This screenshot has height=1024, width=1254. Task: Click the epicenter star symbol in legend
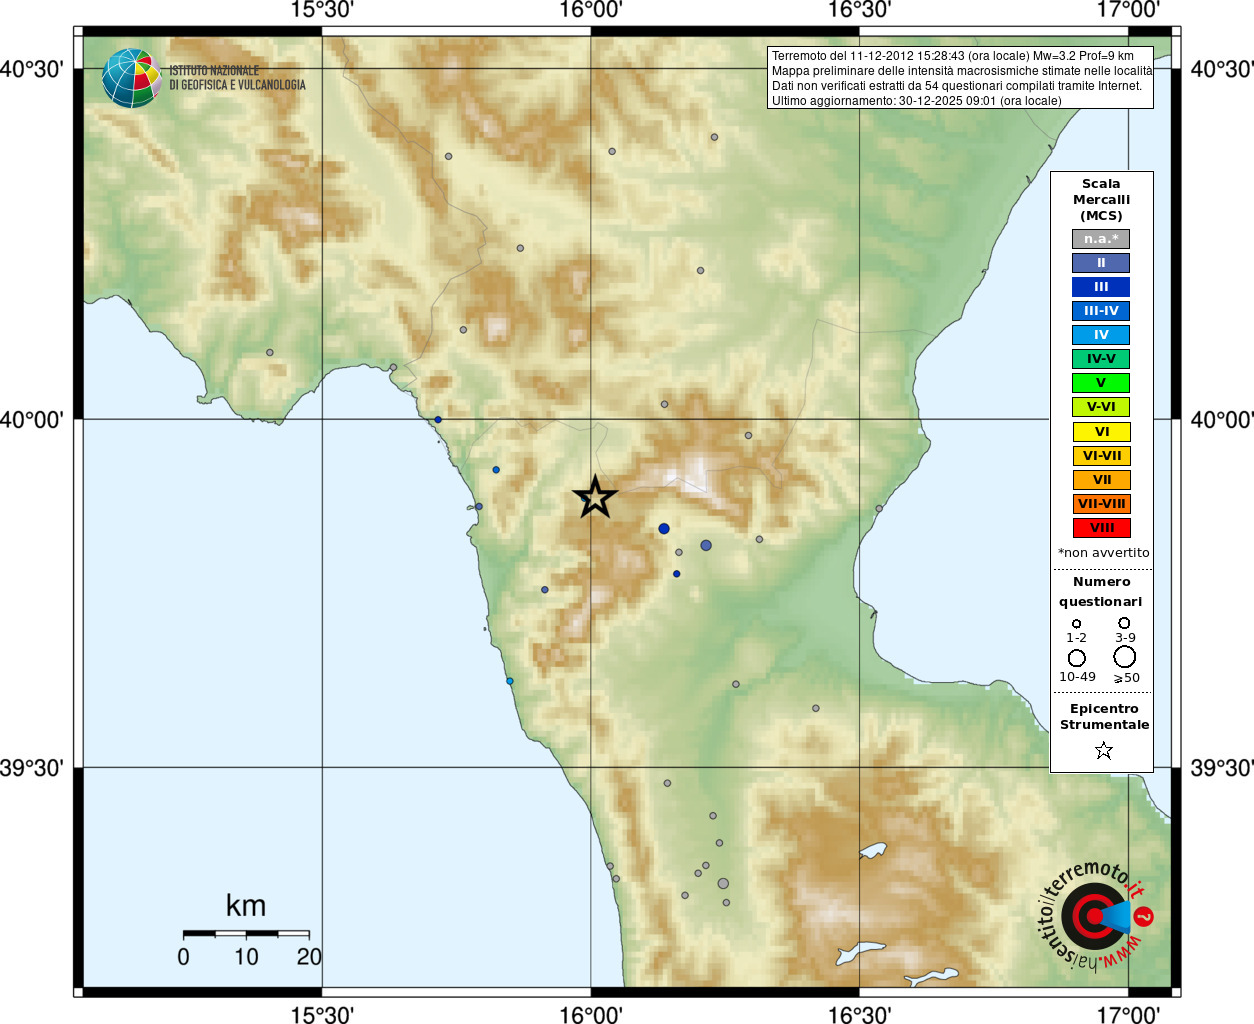tap(1103, 750)
